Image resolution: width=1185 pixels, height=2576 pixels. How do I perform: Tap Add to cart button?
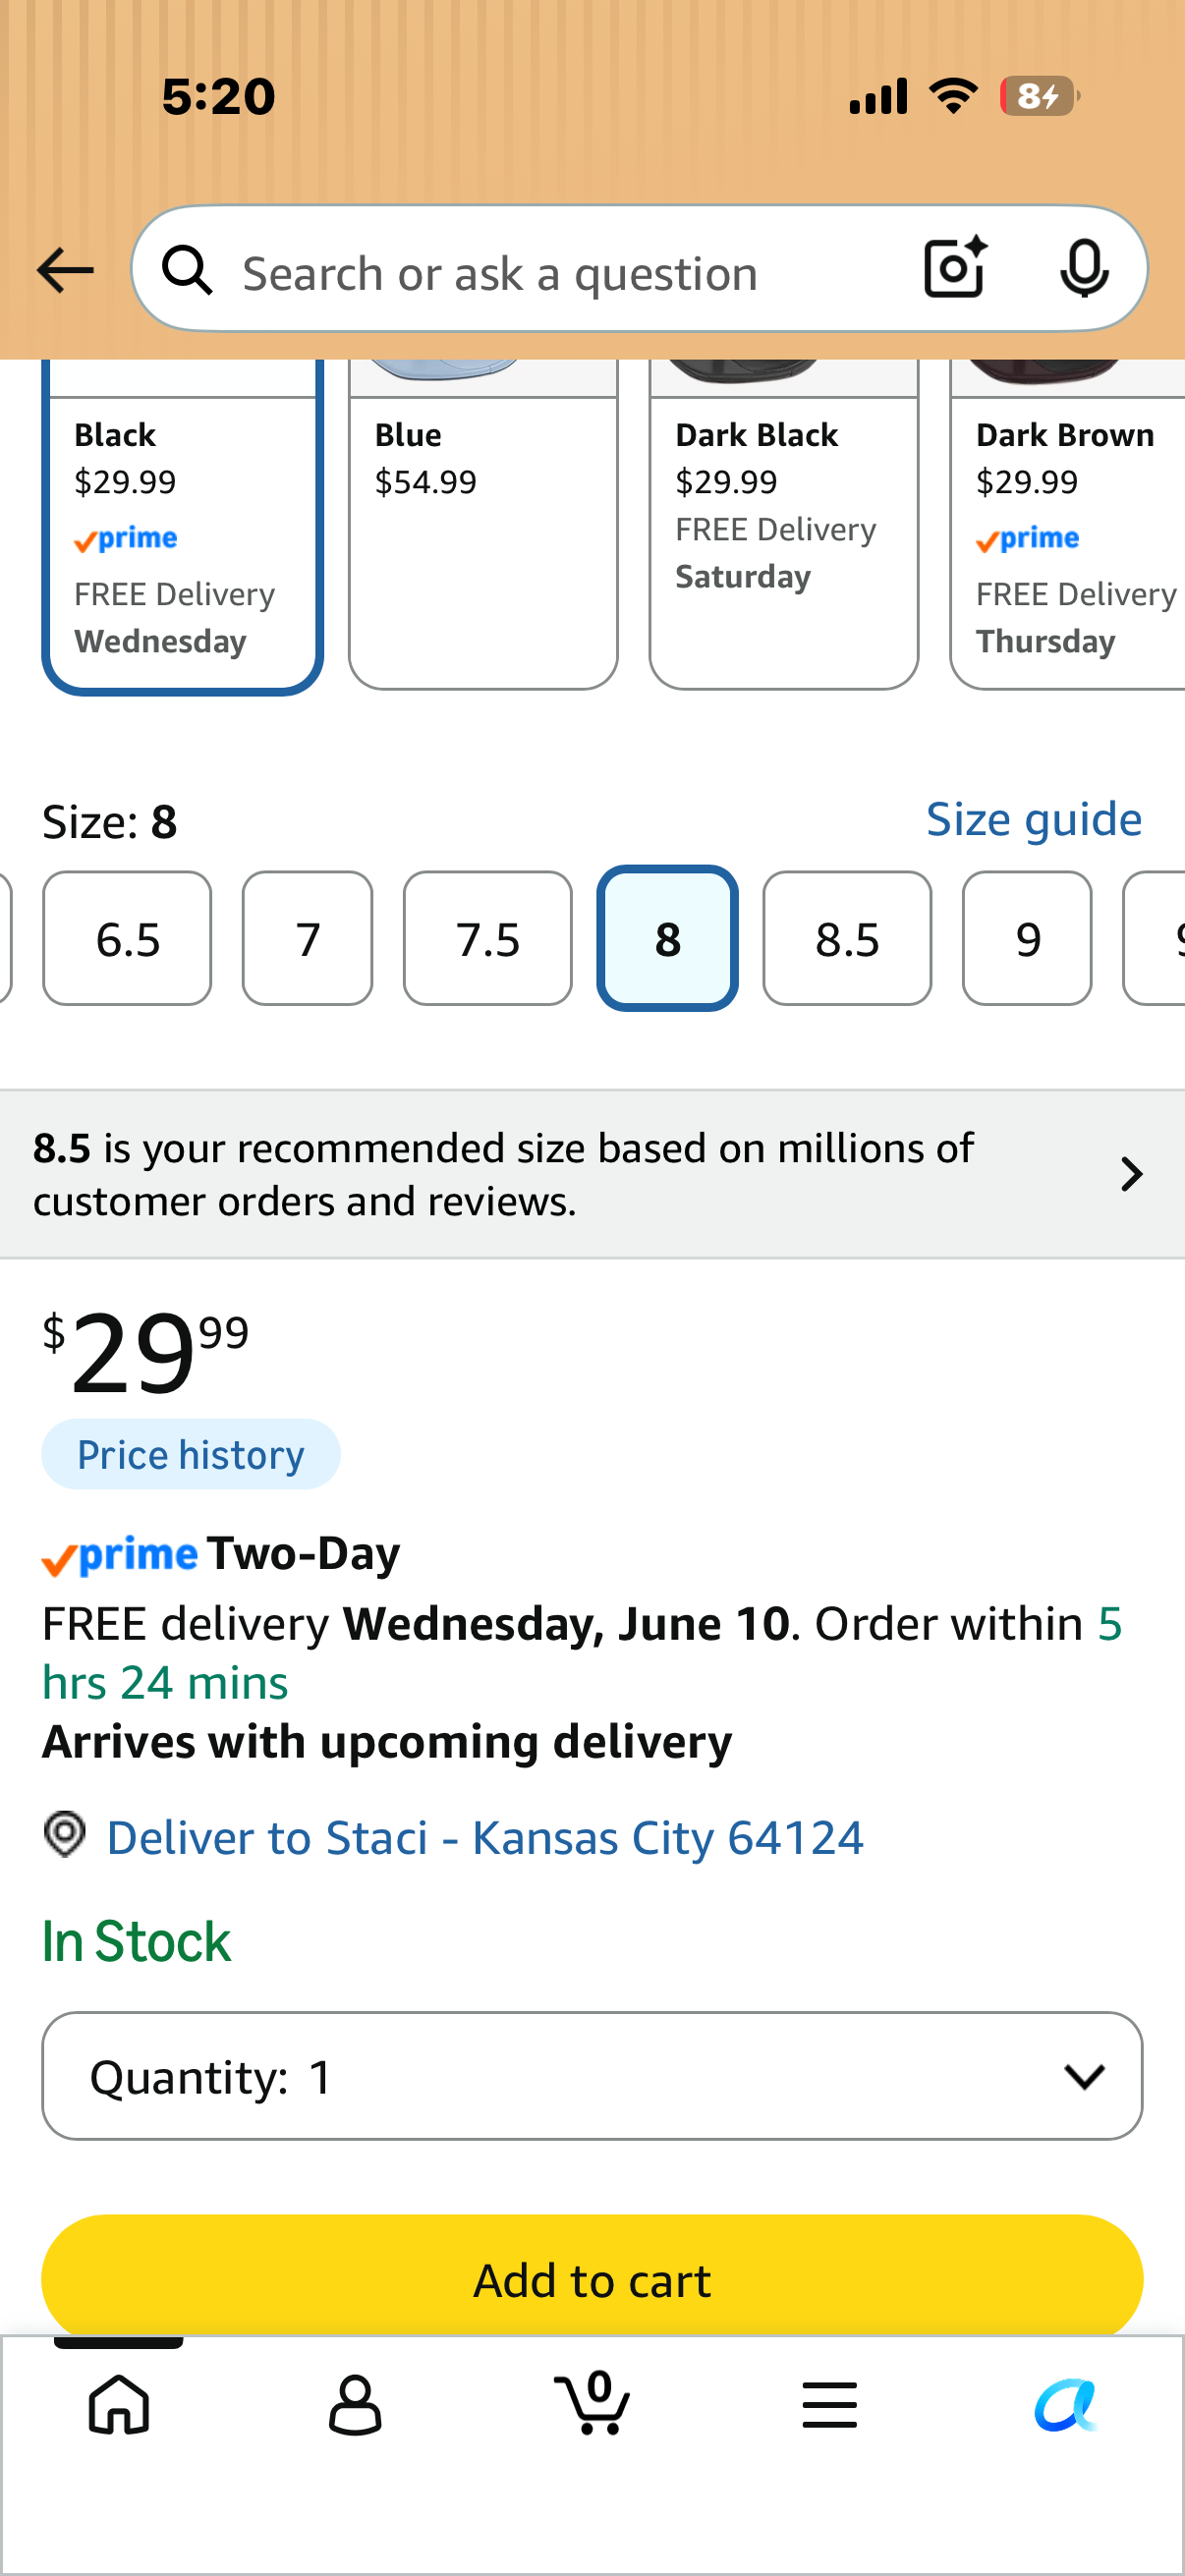click(592, 2280)
